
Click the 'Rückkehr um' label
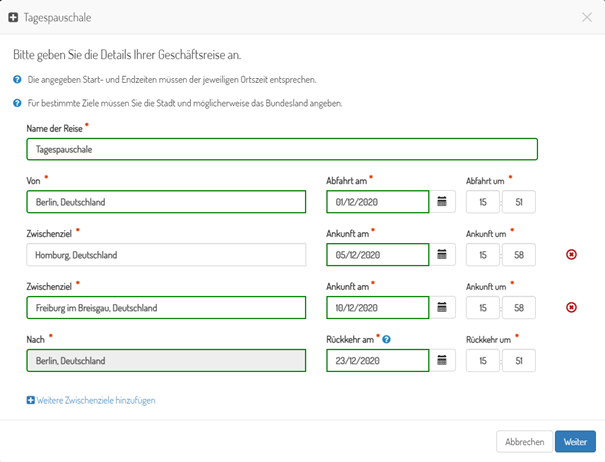[x=488, y=339]
